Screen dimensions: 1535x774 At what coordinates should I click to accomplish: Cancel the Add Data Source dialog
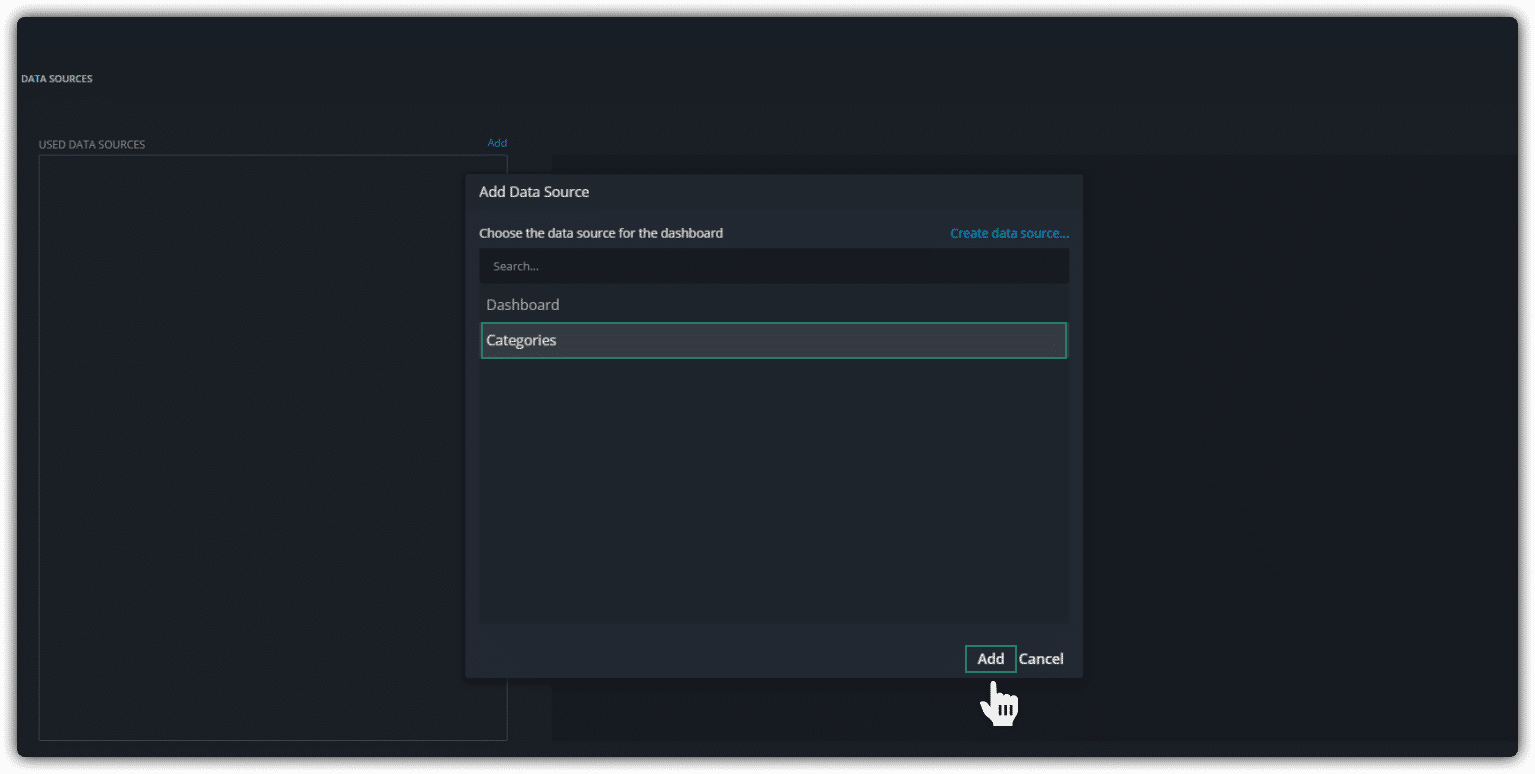pos(1041,658)
